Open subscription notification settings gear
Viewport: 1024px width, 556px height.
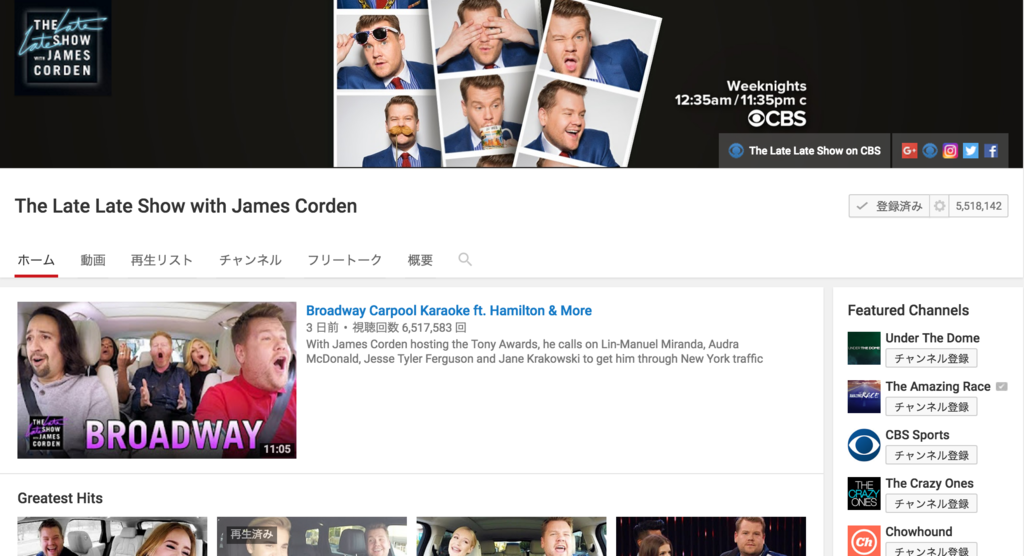point(939,206)
